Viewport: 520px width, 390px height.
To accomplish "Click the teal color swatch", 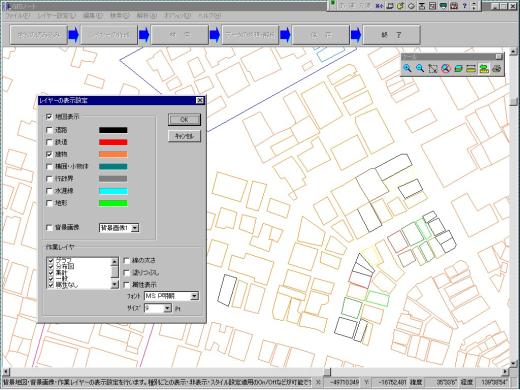I will pos(113,167).
